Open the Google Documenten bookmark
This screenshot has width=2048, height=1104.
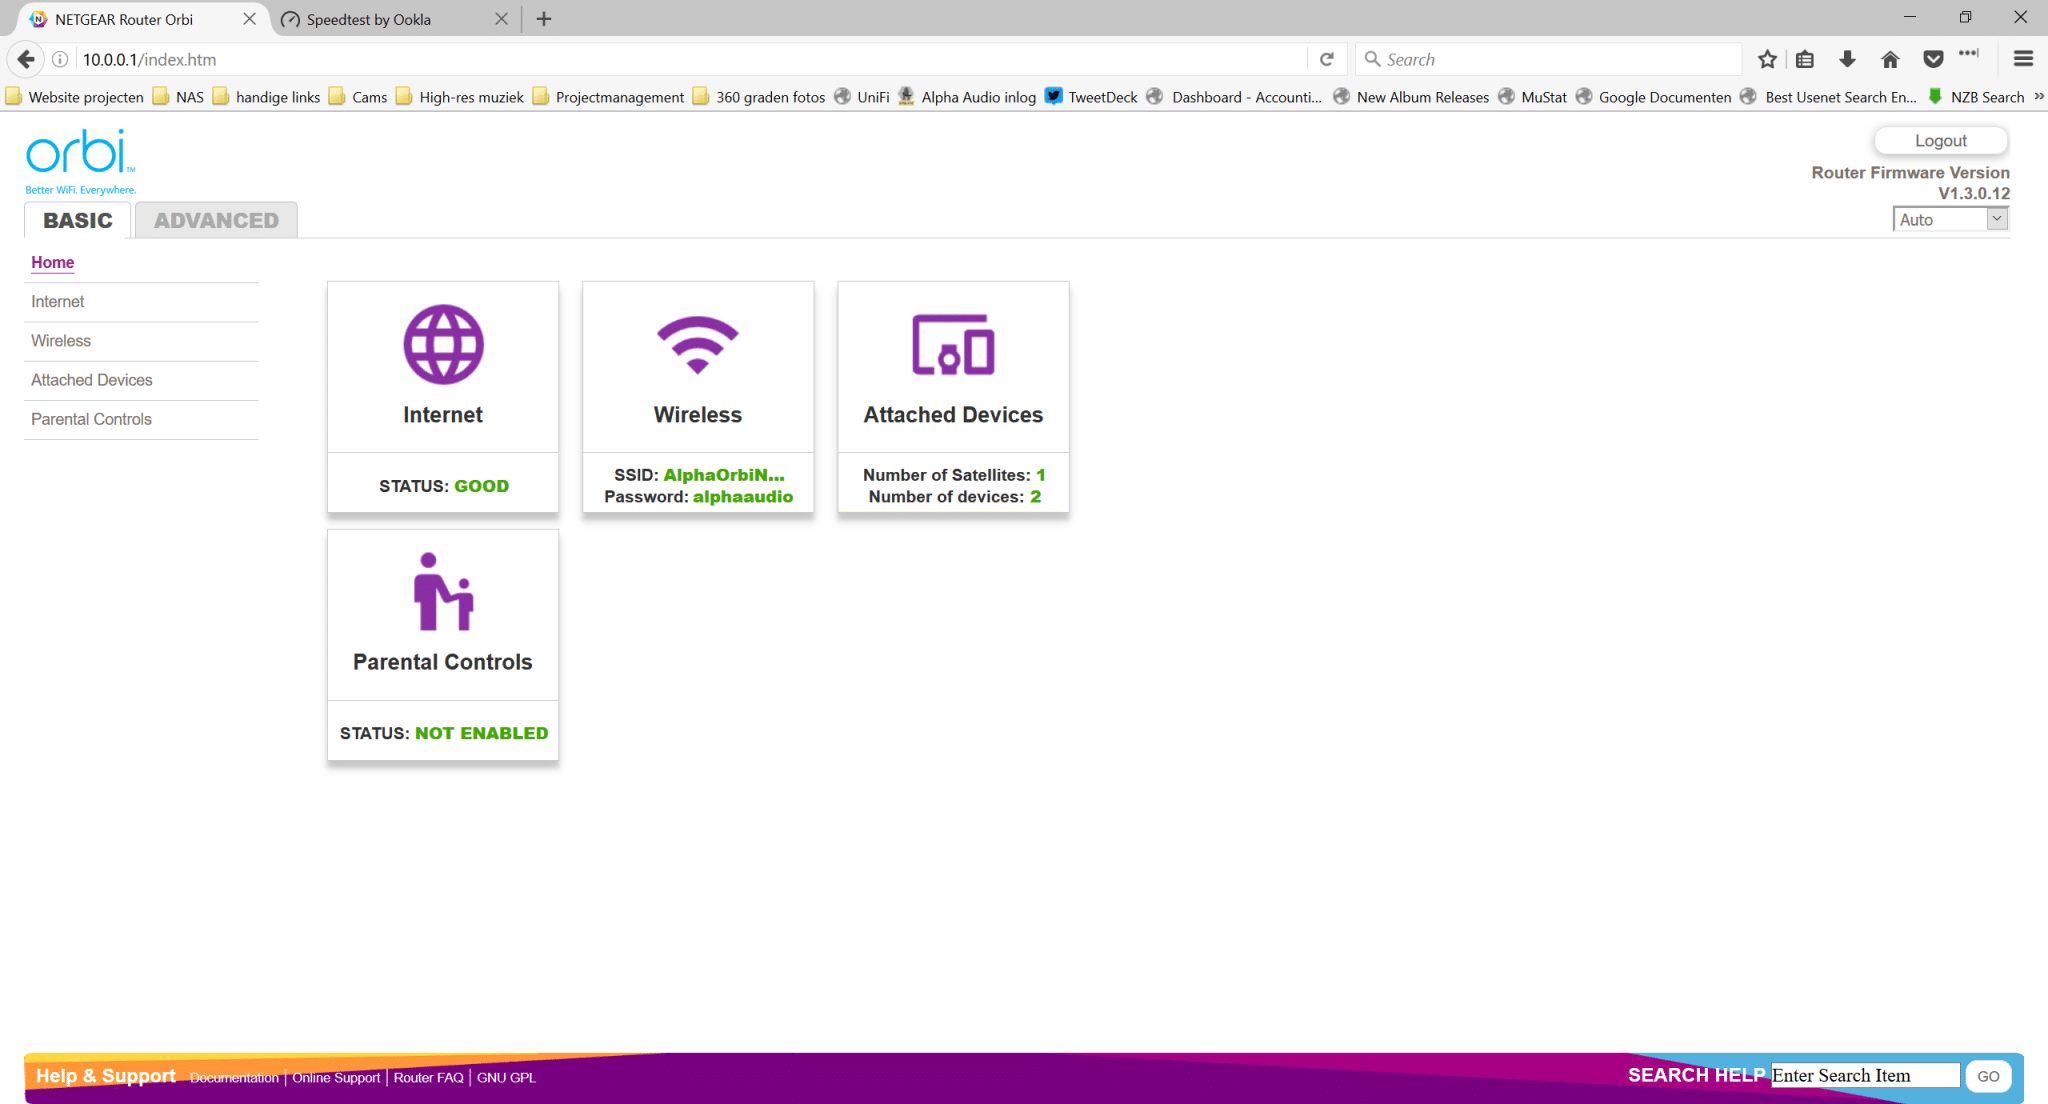pos(1653,96)
